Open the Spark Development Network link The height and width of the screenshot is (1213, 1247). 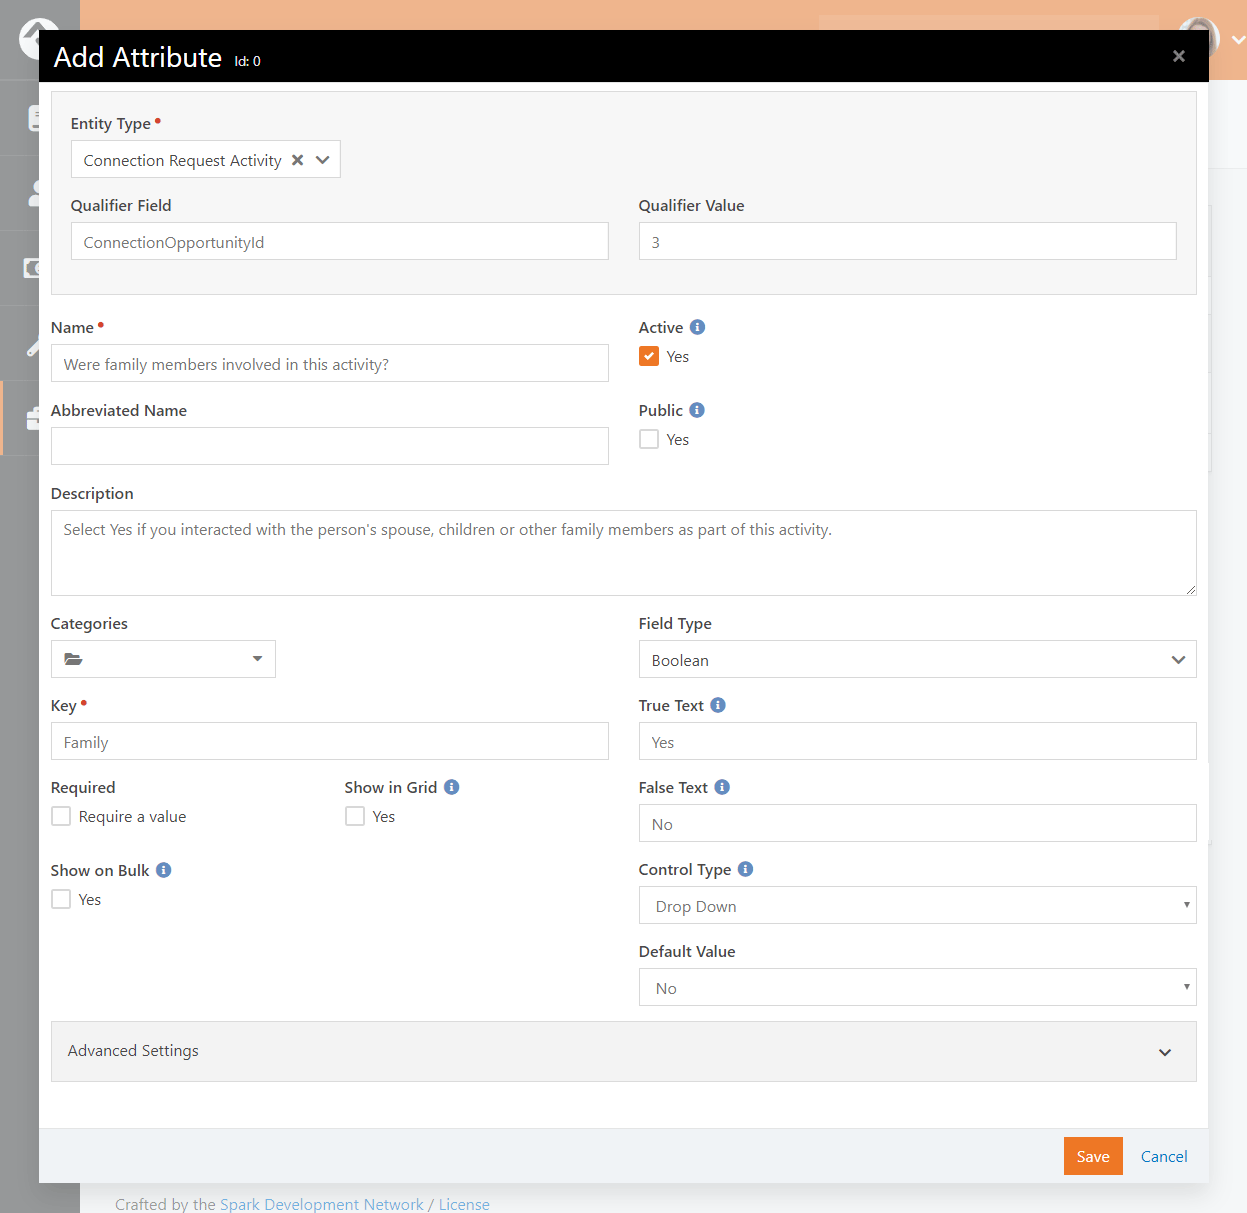[x=322, y=1204]
